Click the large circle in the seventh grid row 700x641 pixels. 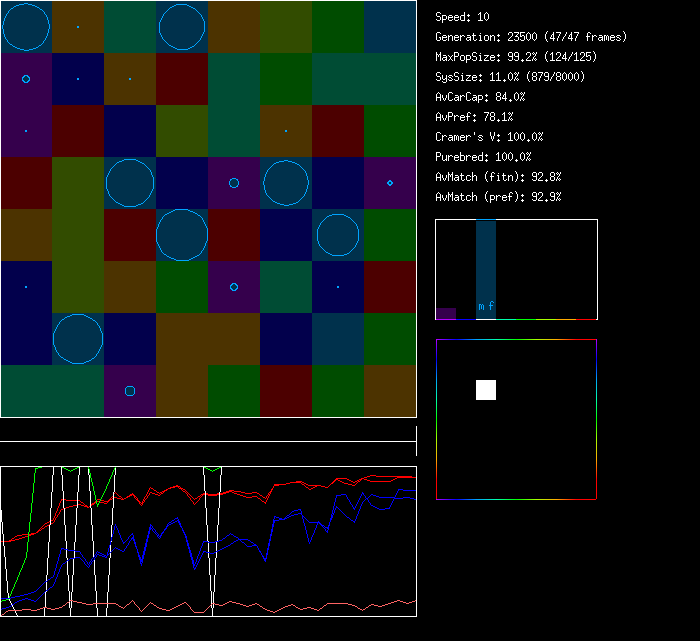pyautogui.click(x=78, y=339)
